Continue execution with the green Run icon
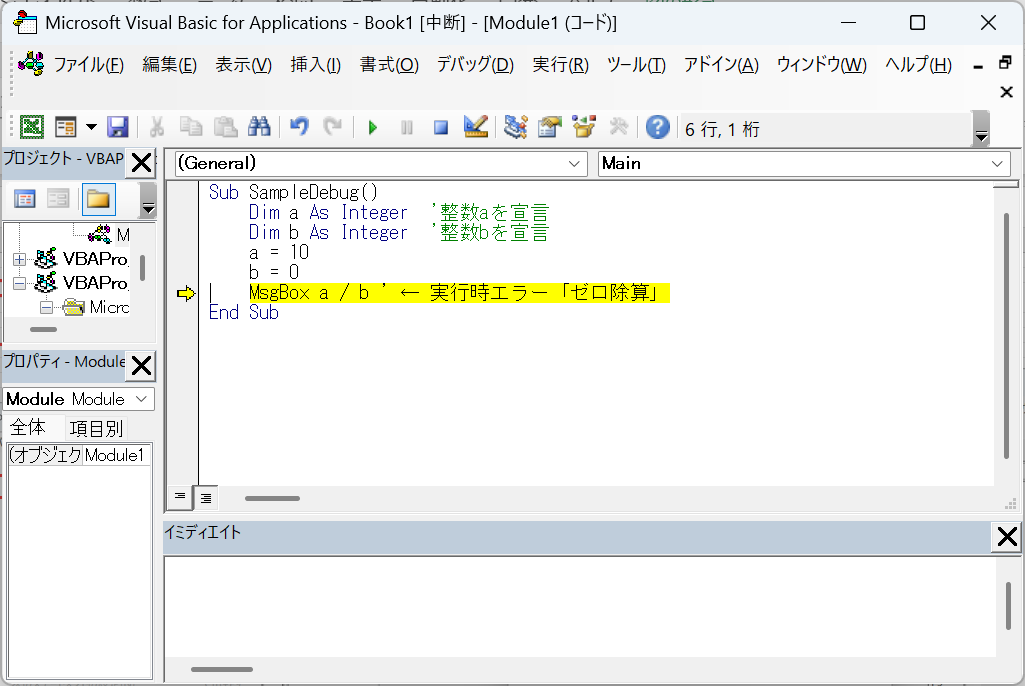Image resolution: width=1025 pixels, height=686 pixels. (x=373, y=128)
